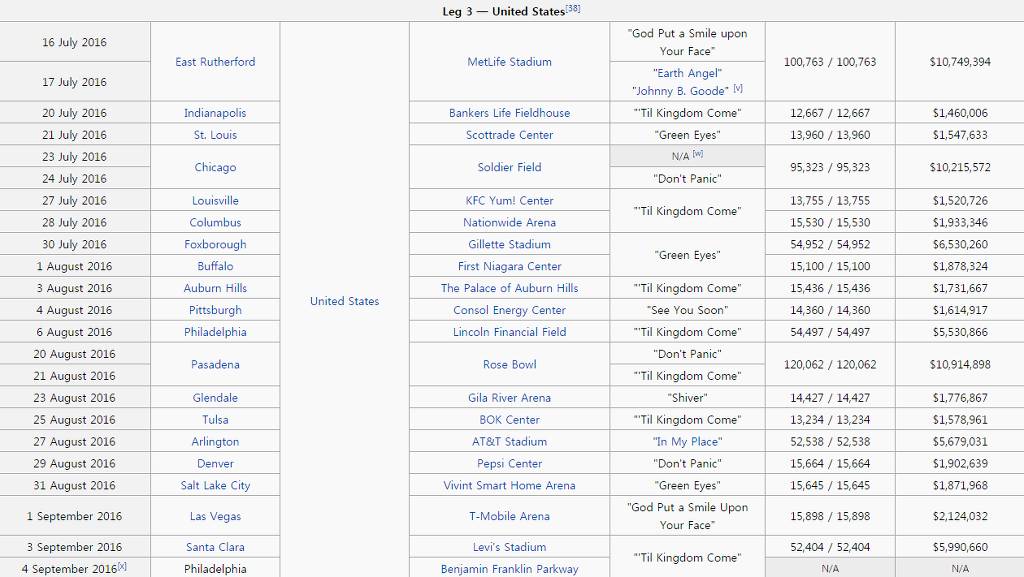Follow the Vivint Smart Home Arena link
1024x577 pixels.
(509, 486)
